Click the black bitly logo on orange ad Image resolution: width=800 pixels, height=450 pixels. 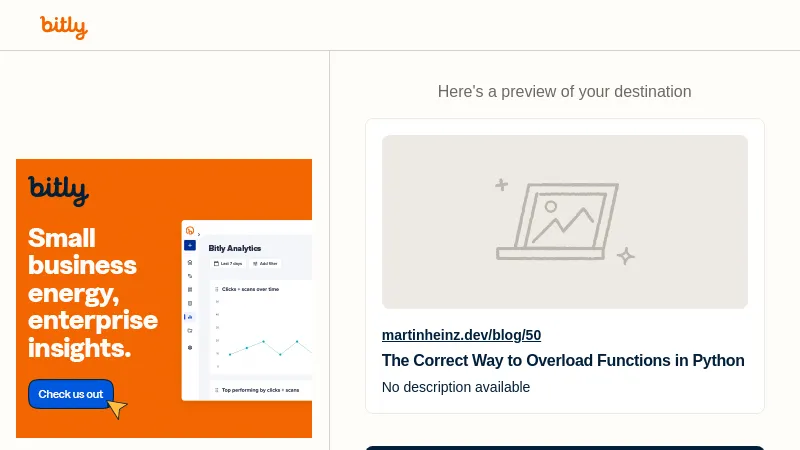point(58,189)
